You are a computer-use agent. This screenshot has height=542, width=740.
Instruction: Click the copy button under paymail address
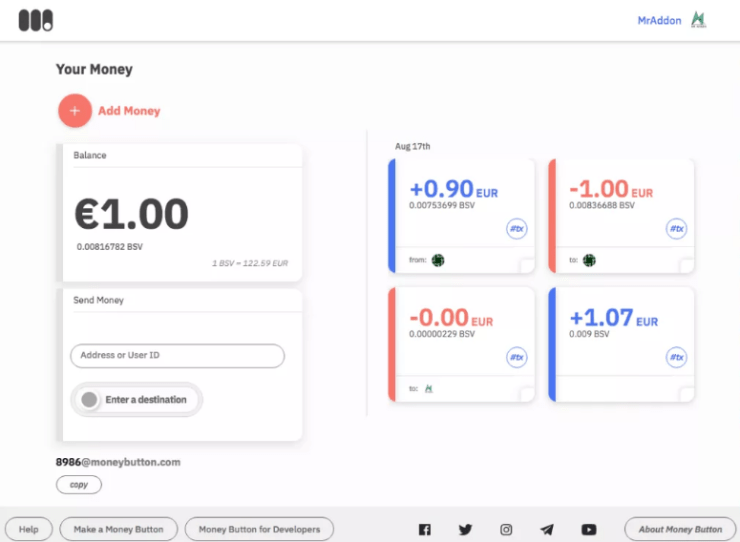[x=78, y=485]
